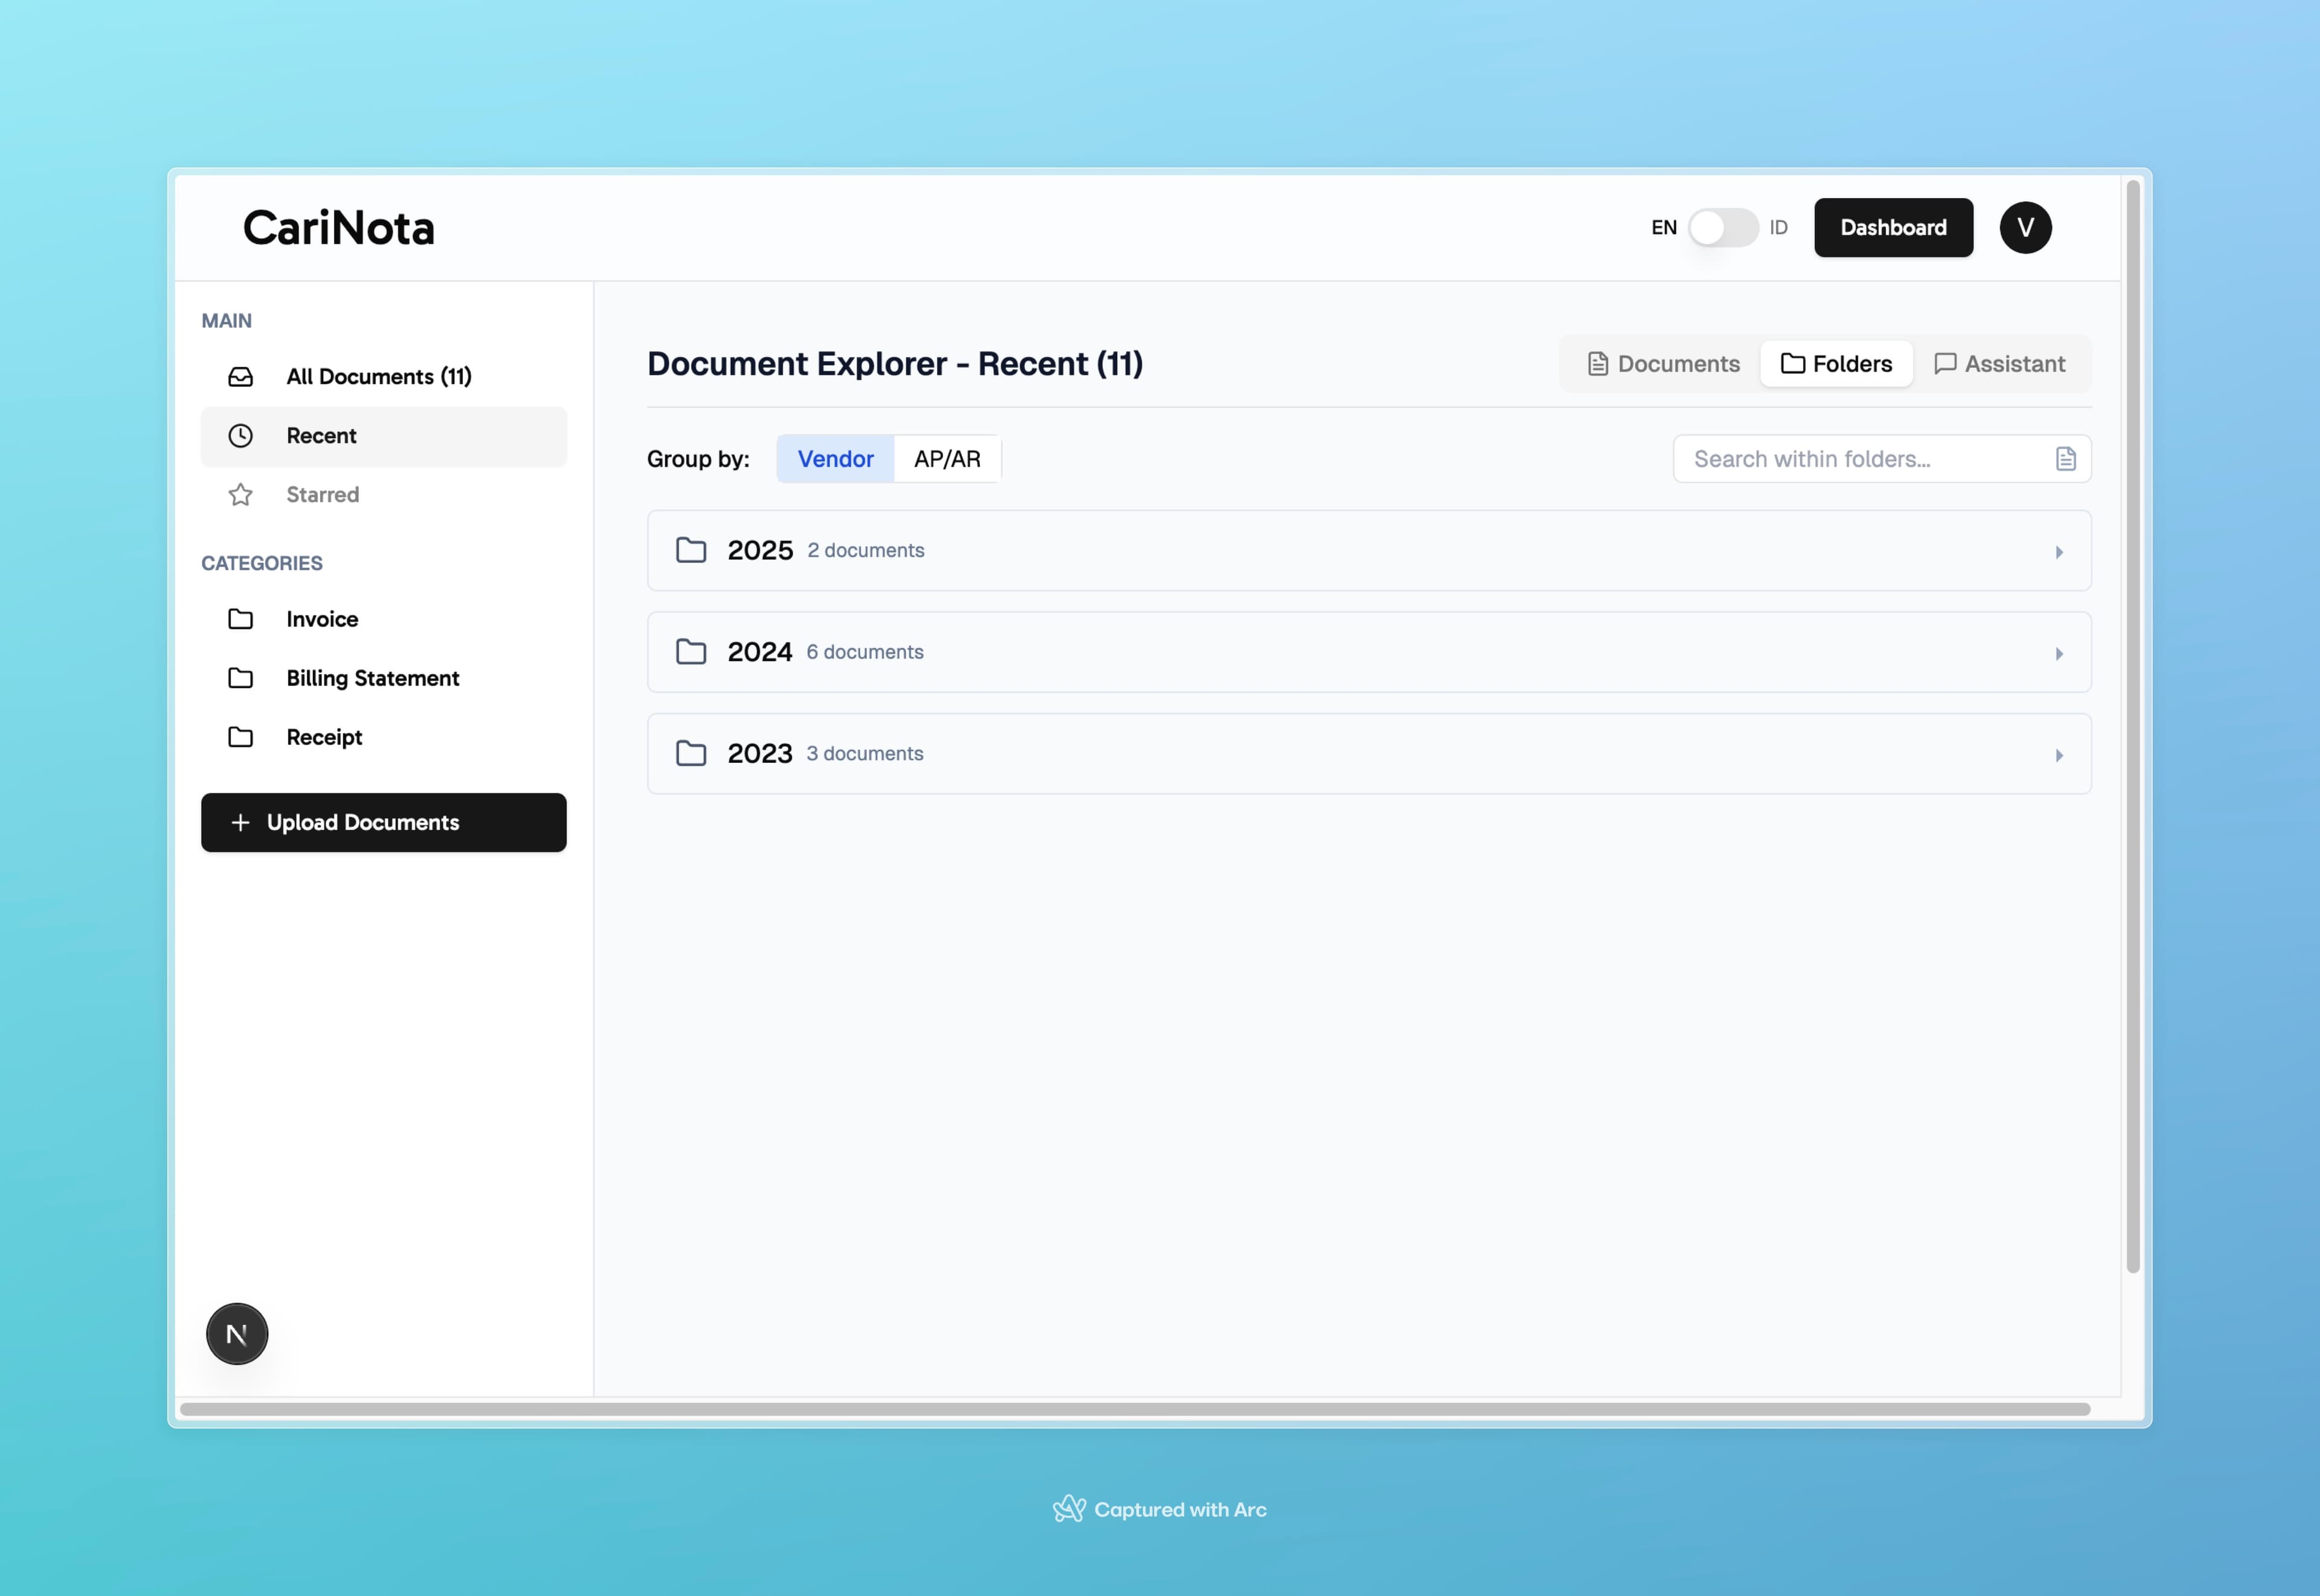This screenshot has width=2320, height=1596.
Task: Click the Search within folders field
Action: 1882,459
